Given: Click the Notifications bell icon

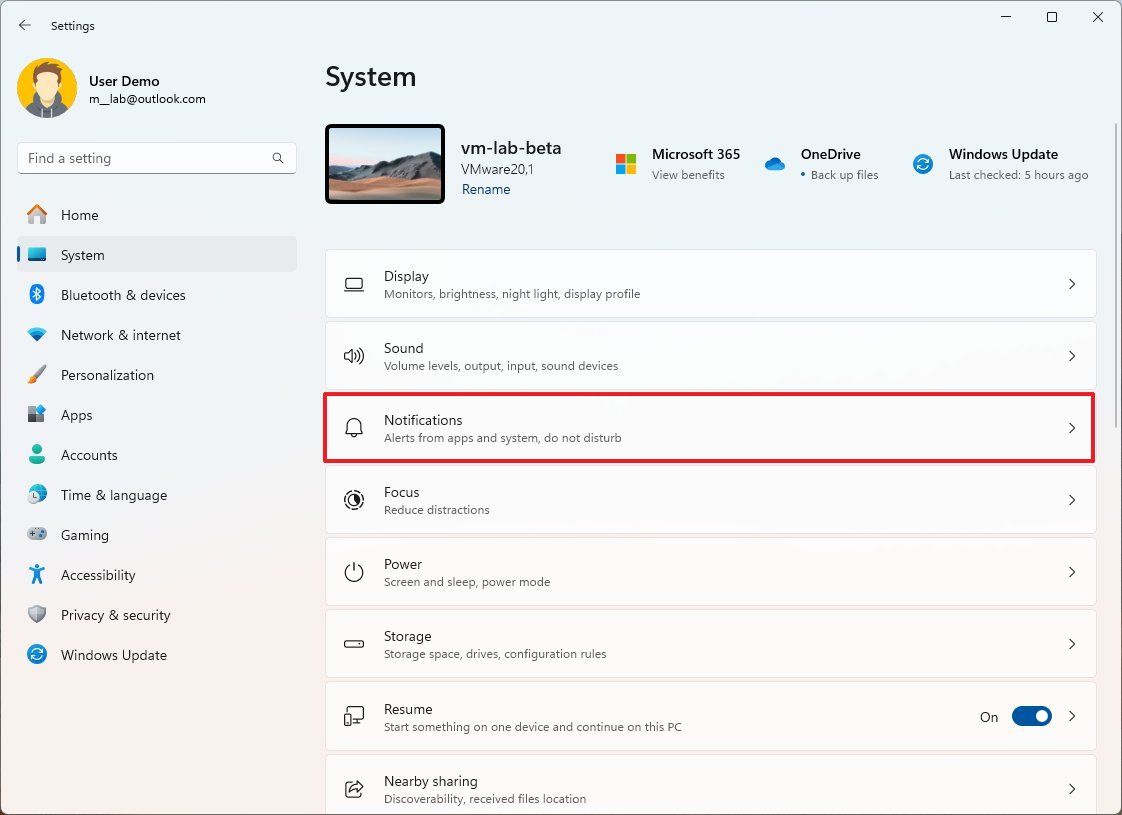Looking at the screenshot, I should tap(354, 428).
